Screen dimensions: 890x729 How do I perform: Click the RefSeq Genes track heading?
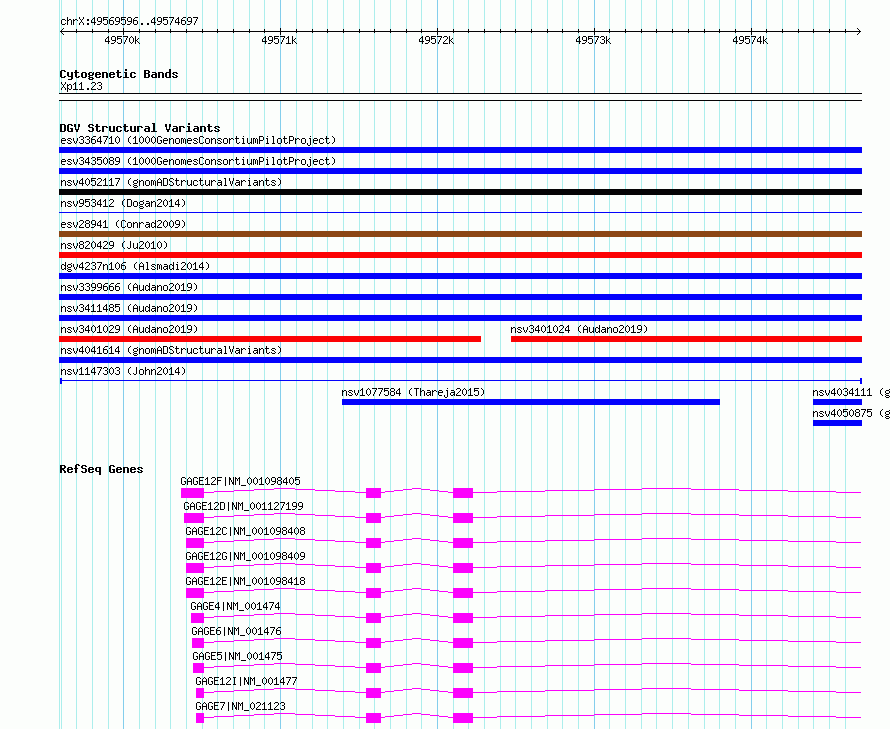pyautogui.click(x=101, y=469)
